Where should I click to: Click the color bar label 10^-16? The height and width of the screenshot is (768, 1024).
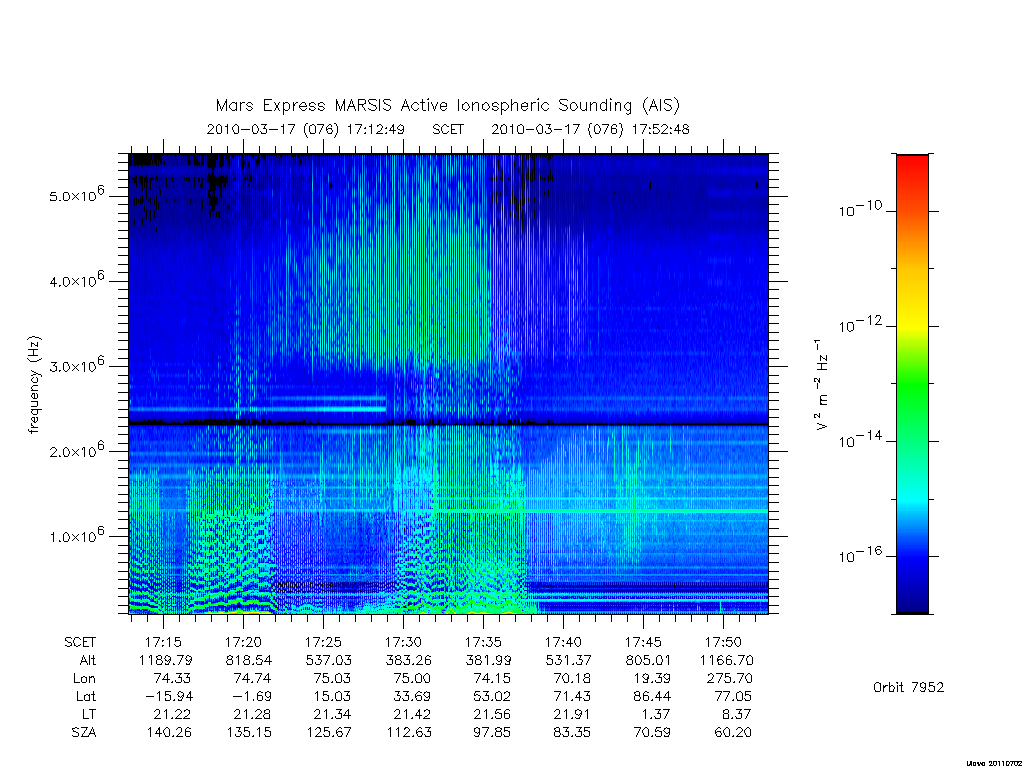click(x=859, y=555)
